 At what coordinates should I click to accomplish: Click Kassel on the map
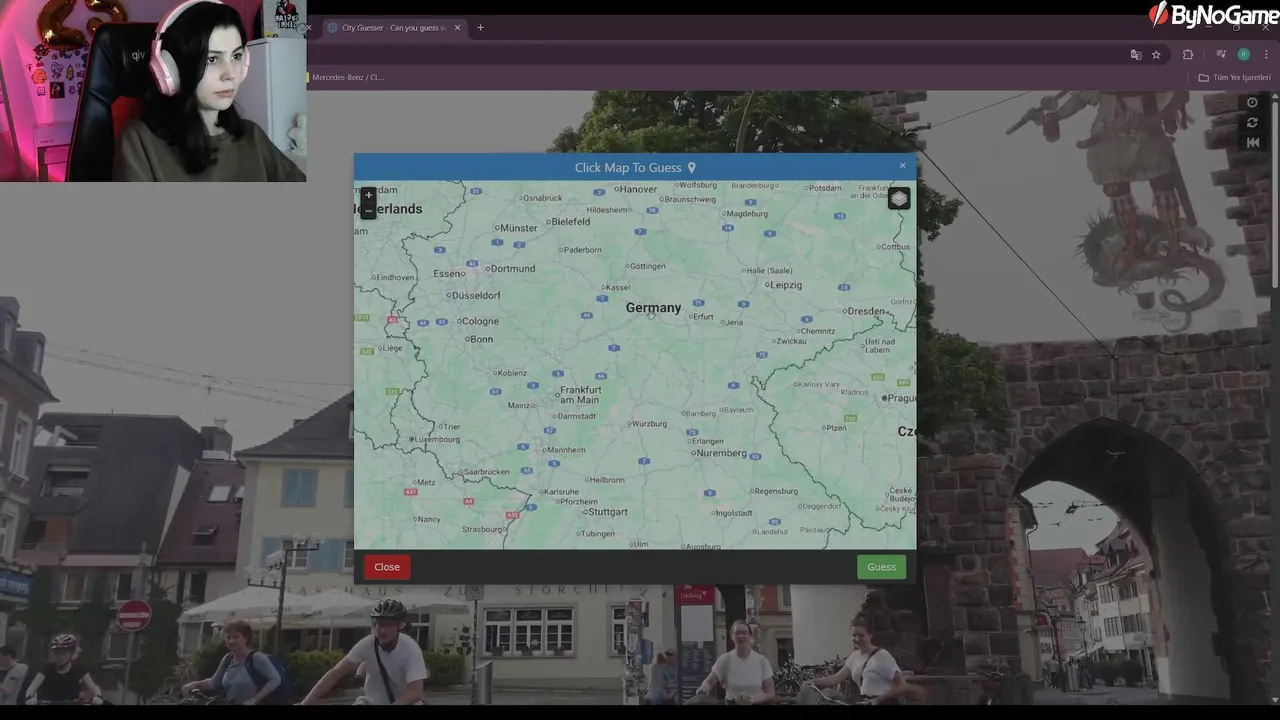click(x=615, y=287)
